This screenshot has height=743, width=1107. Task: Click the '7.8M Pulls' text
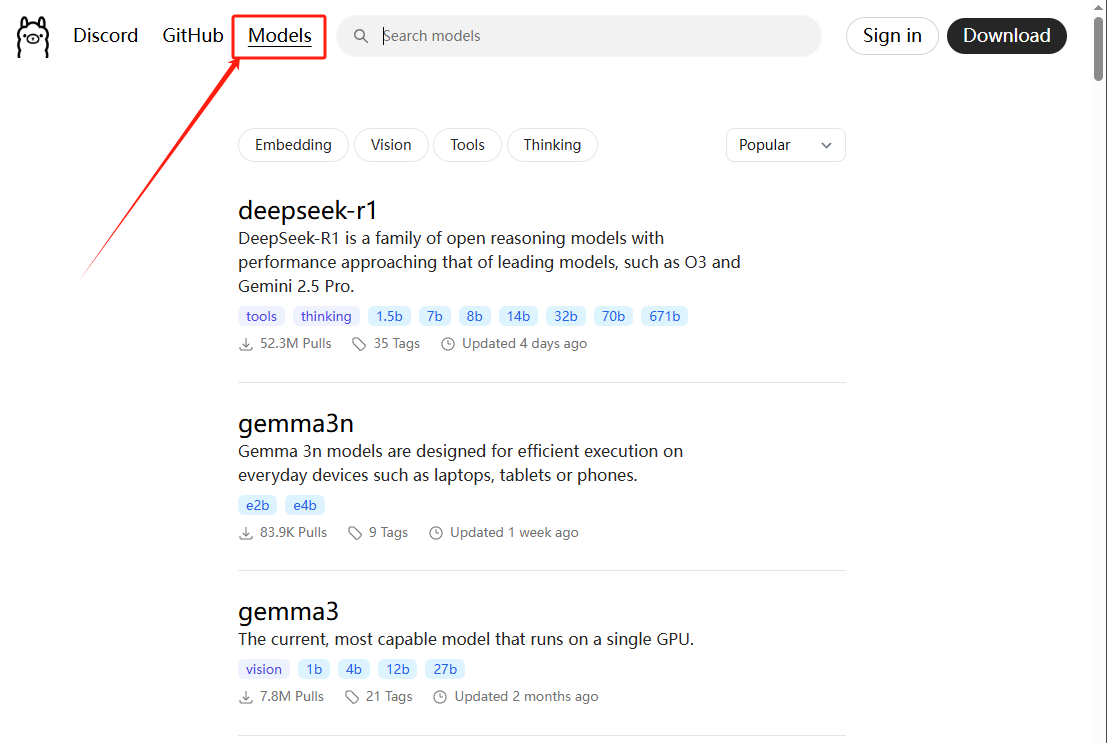click(292, 697)
